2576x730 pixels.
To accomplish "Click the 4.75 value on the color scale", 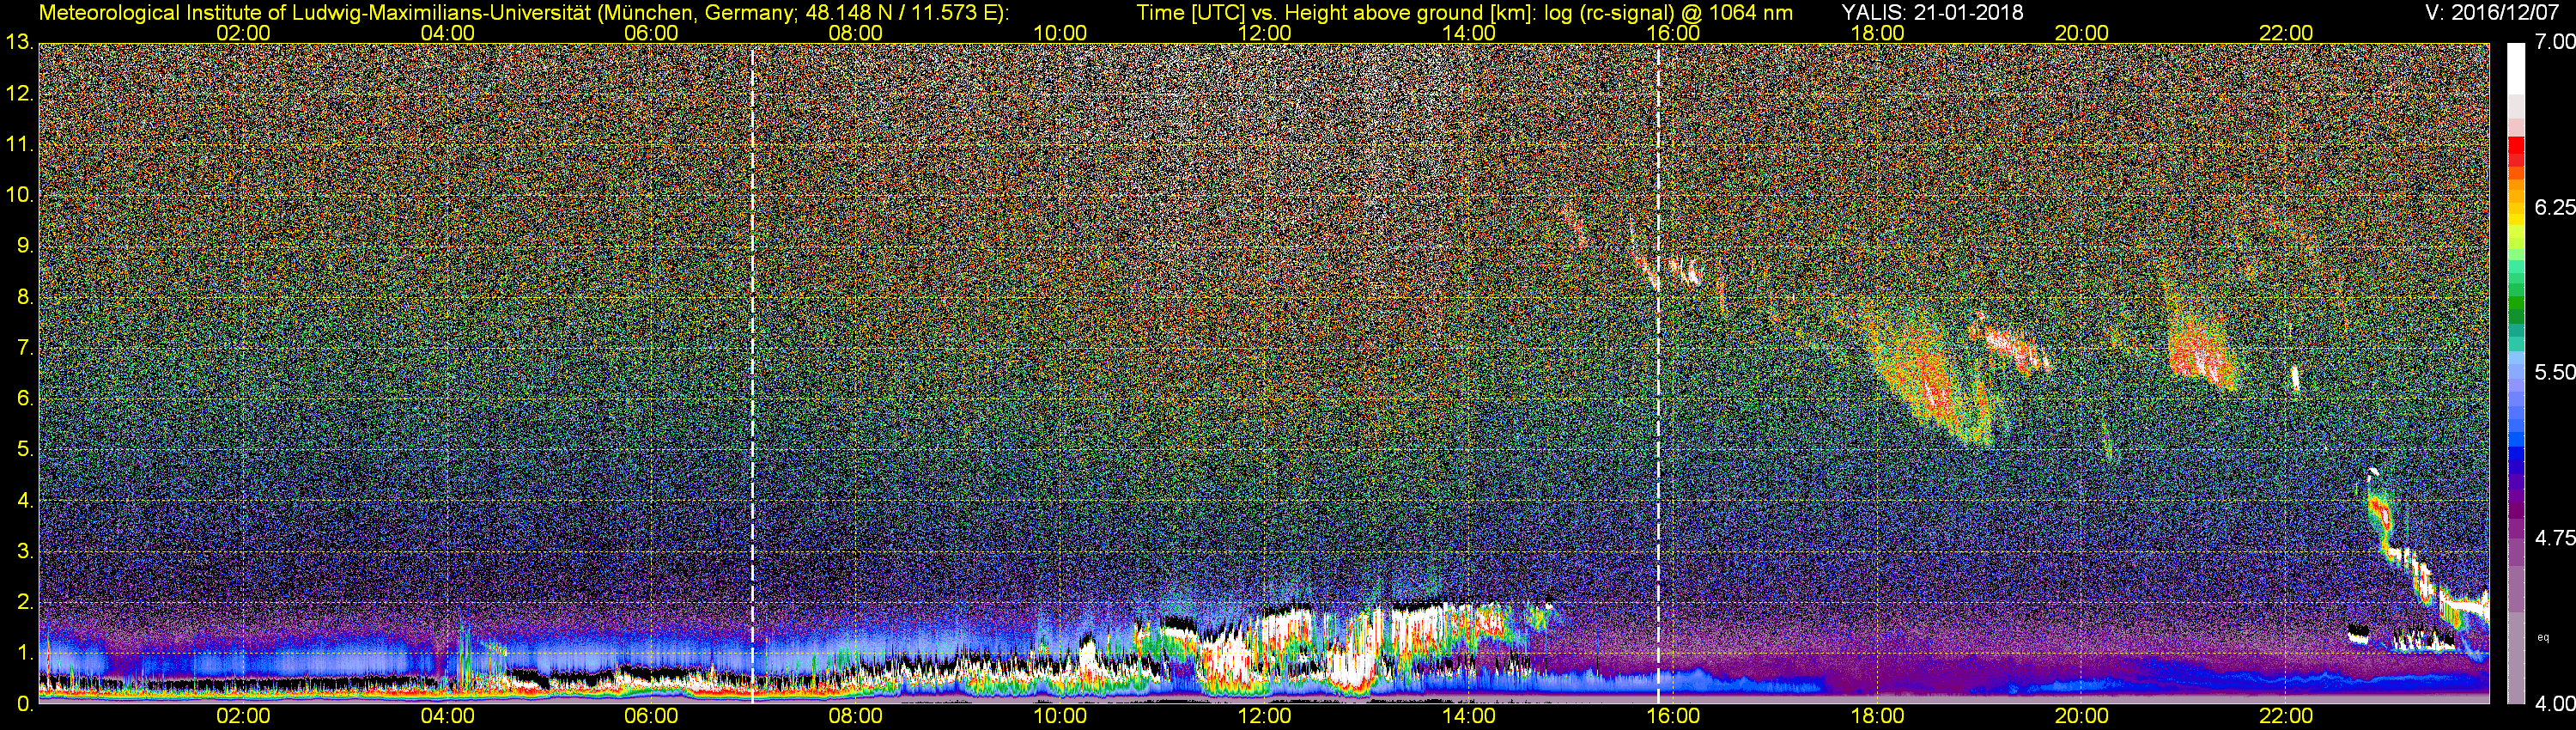I will [x=2555, y=538].
